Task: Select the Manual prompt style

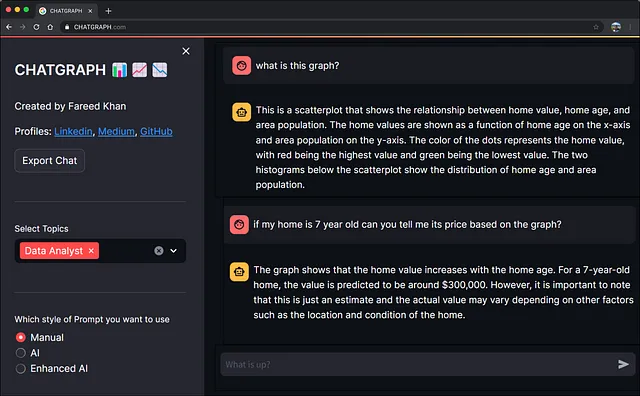Action: (x=20, y=337)
